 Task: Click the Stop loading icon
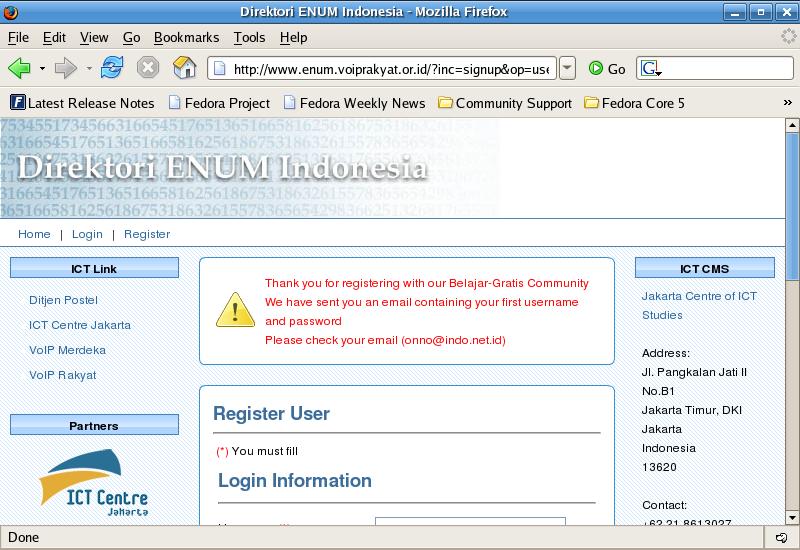click(x=148, y=69)
